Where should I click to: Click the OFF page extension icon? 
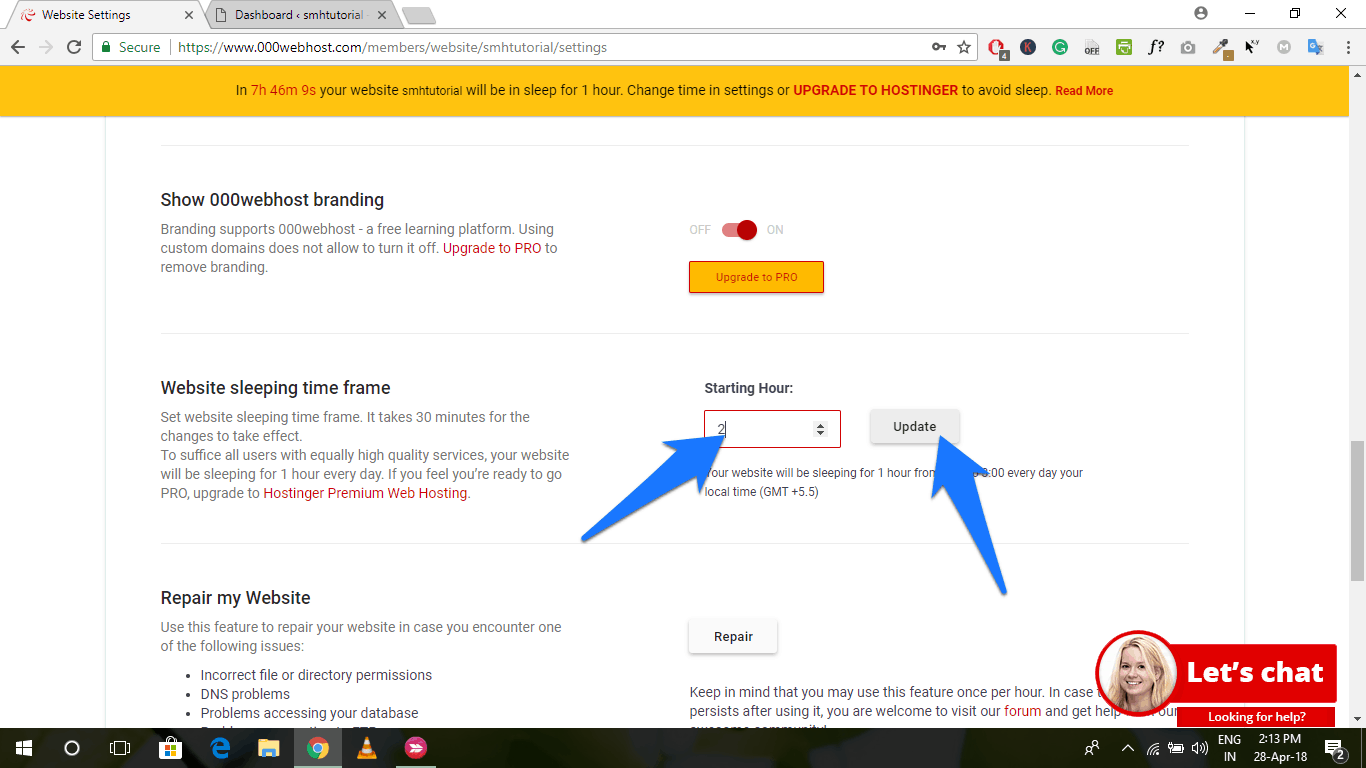1092,47
